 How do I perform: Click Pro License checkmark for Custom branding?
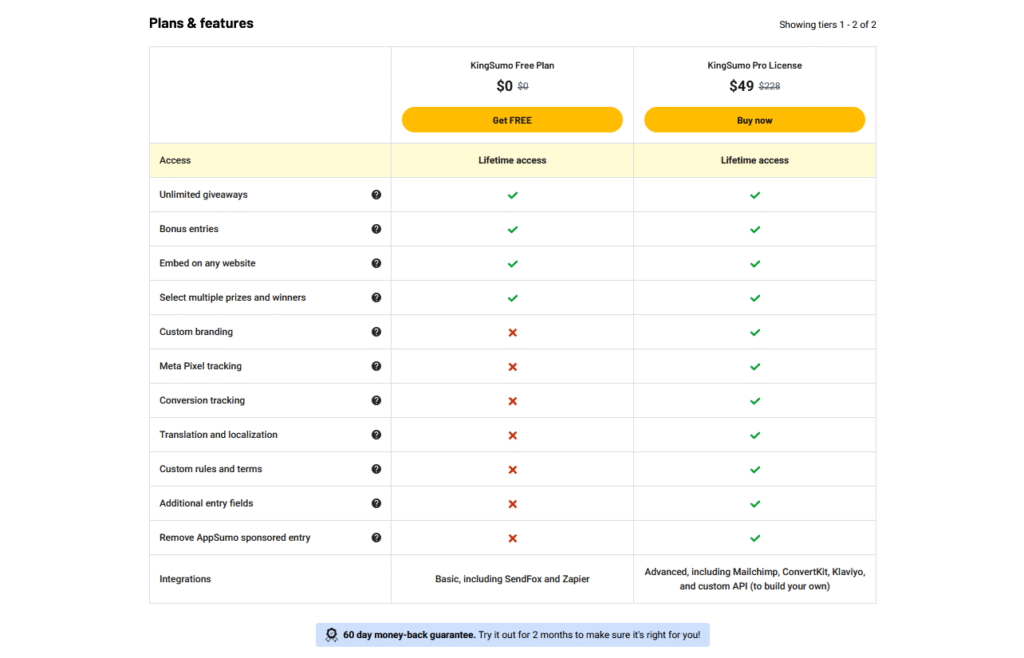point(755,332)
